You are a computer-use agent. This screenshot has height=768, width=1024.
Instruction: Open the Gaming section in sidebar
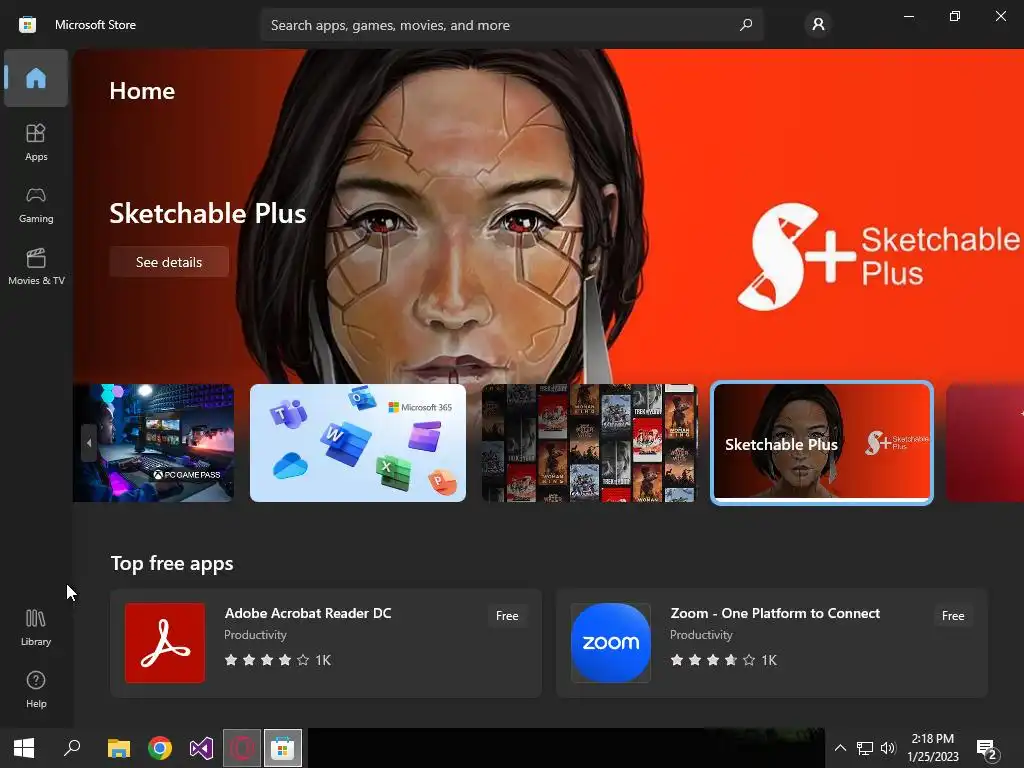pyautogui.click(x=36, y=204)
